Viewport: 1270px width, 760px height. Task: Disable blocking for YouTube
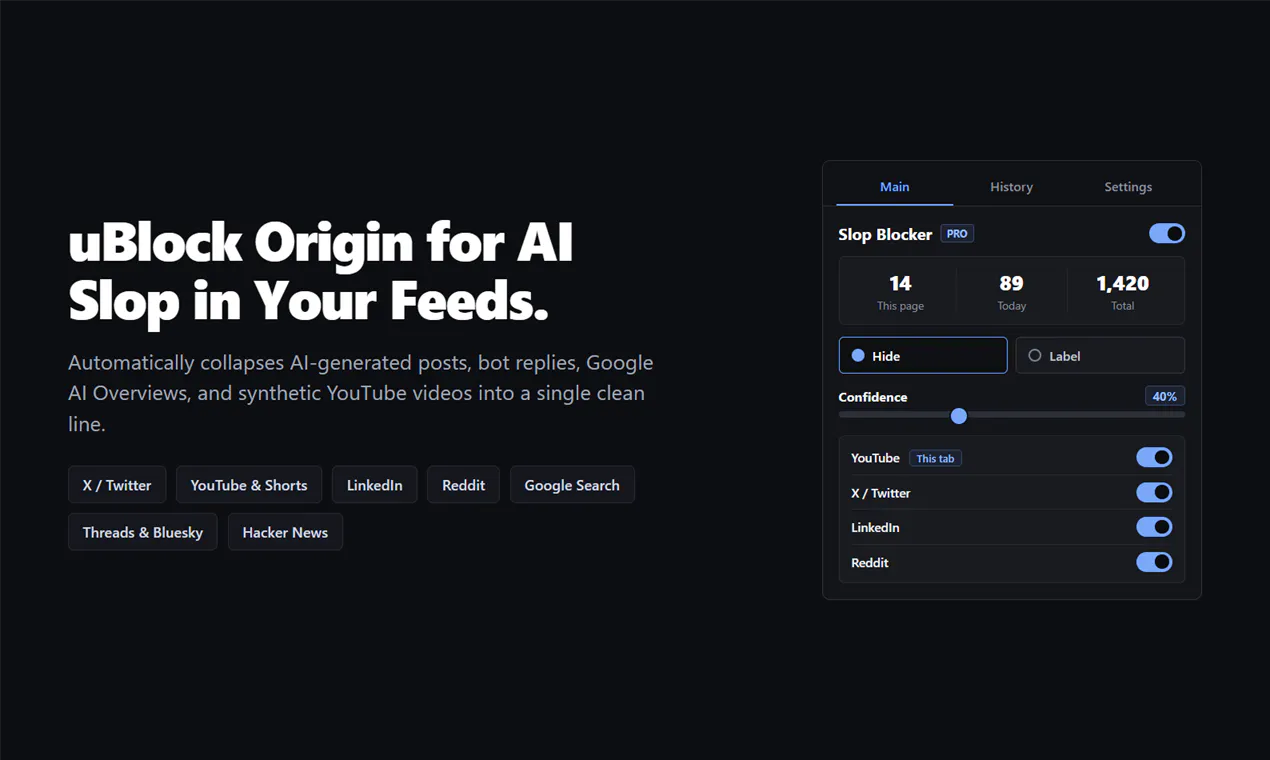(1154, 457)
